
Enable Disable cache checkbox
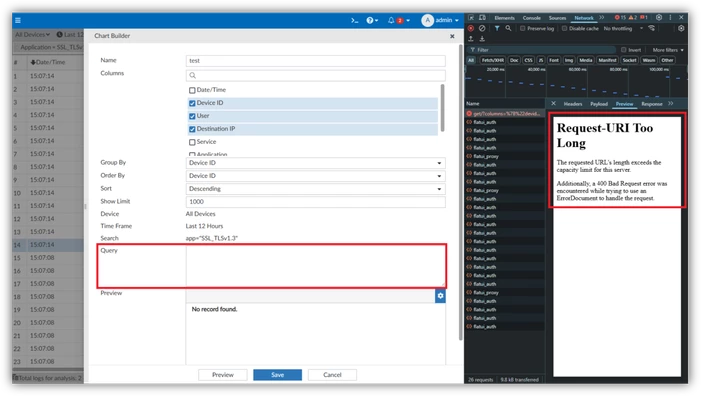point(564,29)
